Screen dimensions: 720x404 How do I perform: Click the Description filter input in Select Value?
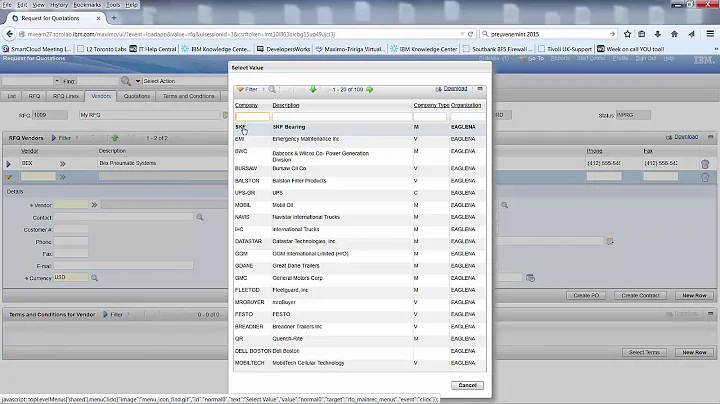tap(342, 117)
